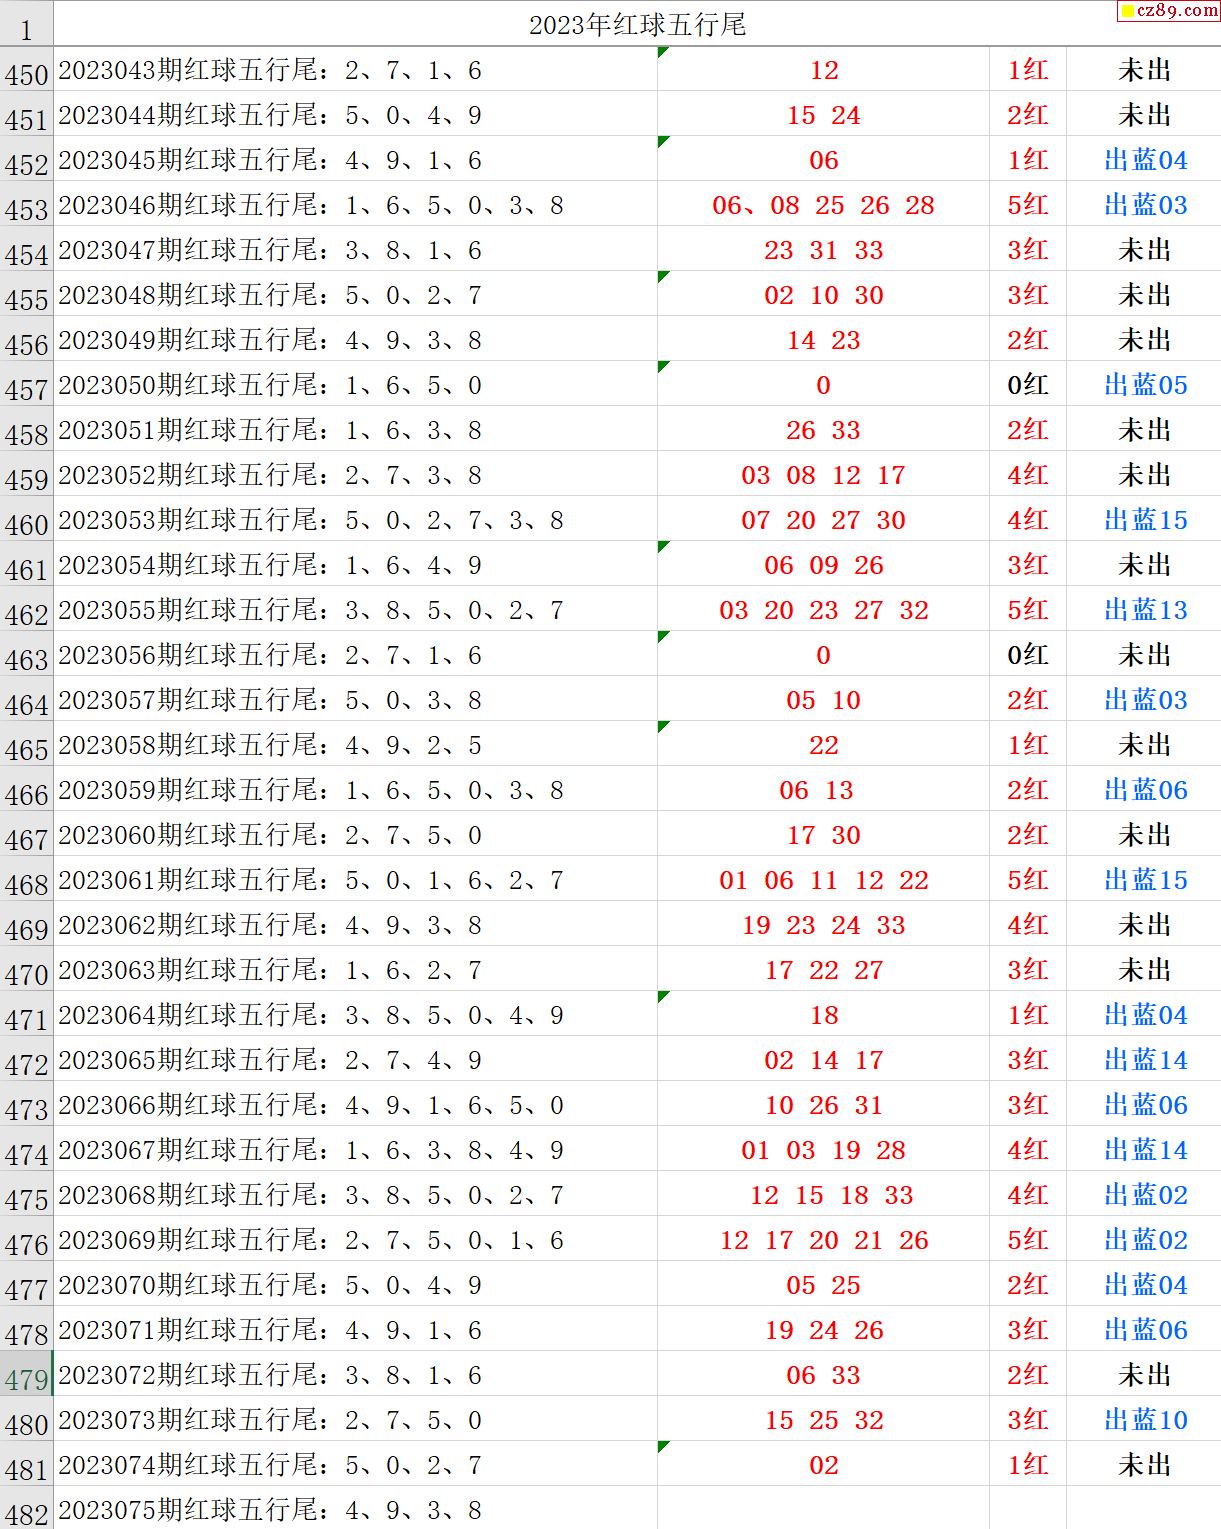1221x1529 pixels.
Task: Select cell with numbers 01 06 11 12 22
Action: coord(823,880)
